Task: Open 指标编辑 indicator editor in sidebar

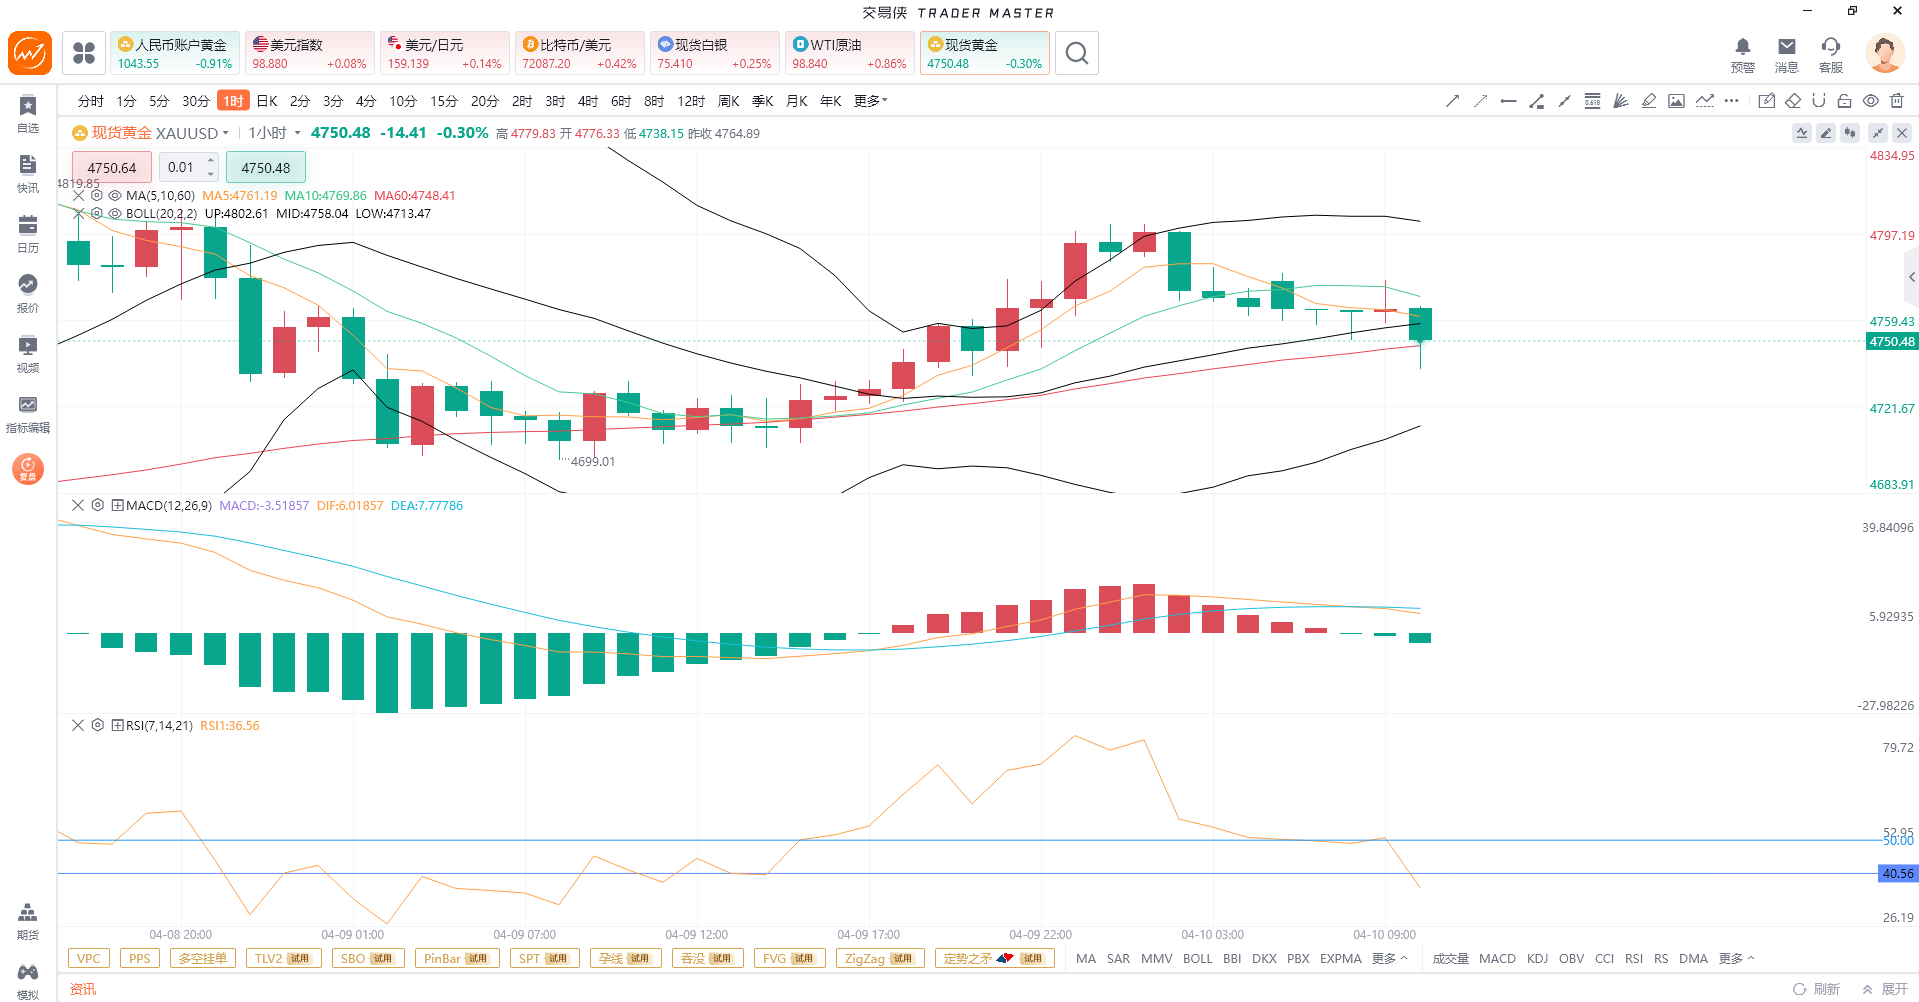Action: [28, 413]
